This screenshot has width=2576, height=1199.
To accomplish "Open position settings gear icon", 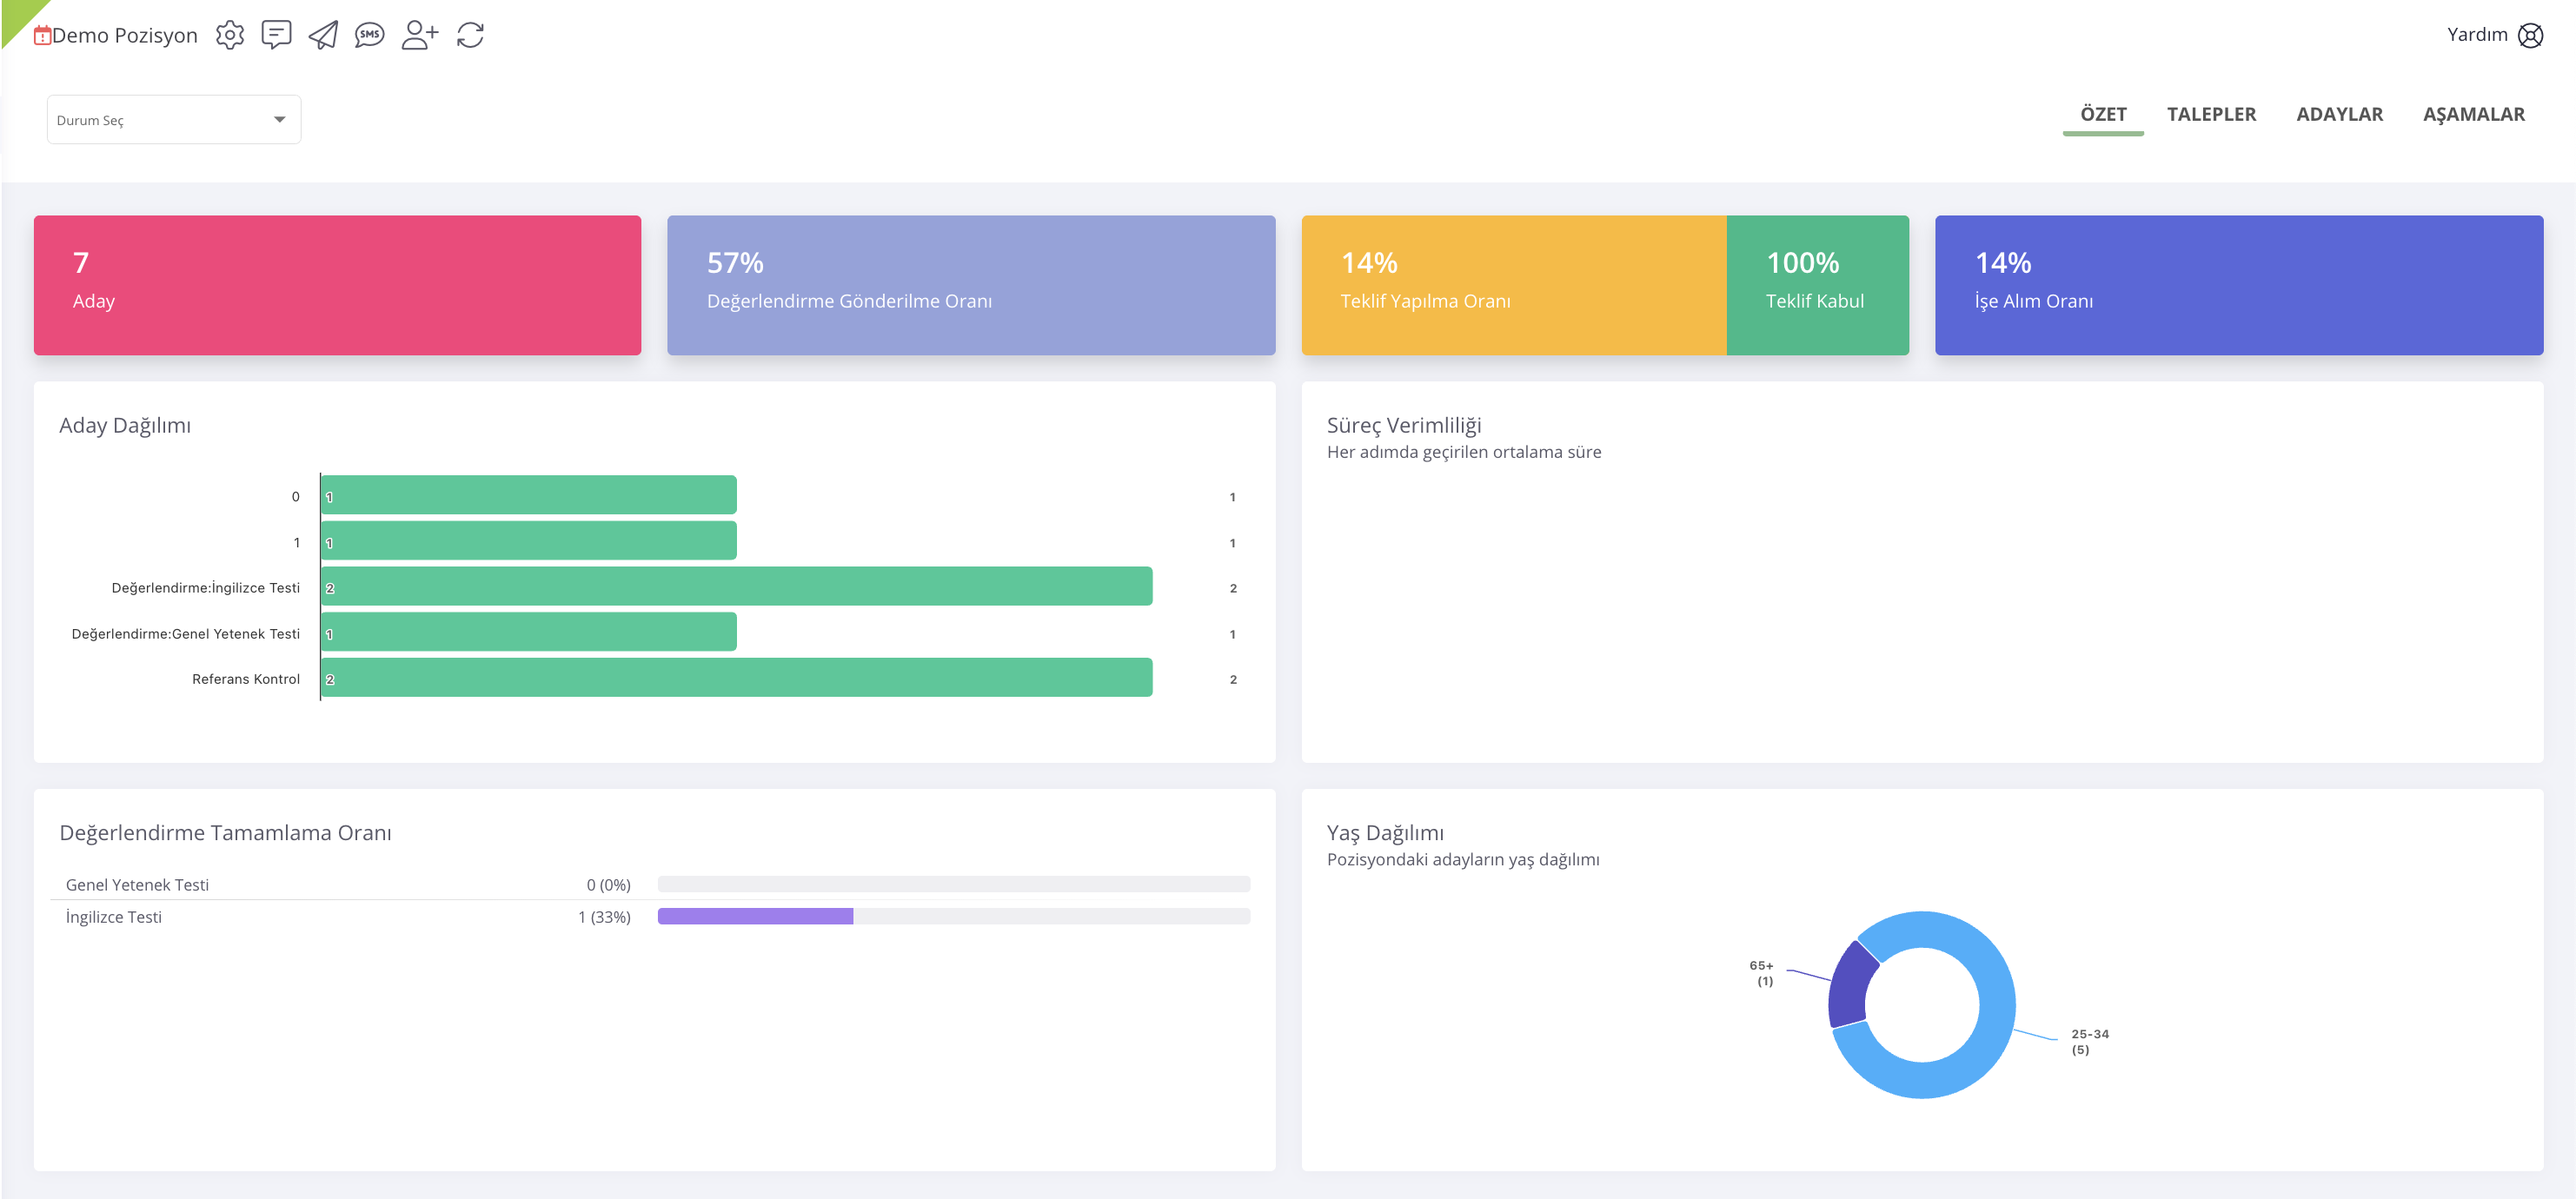I will [x=229, y=35].
